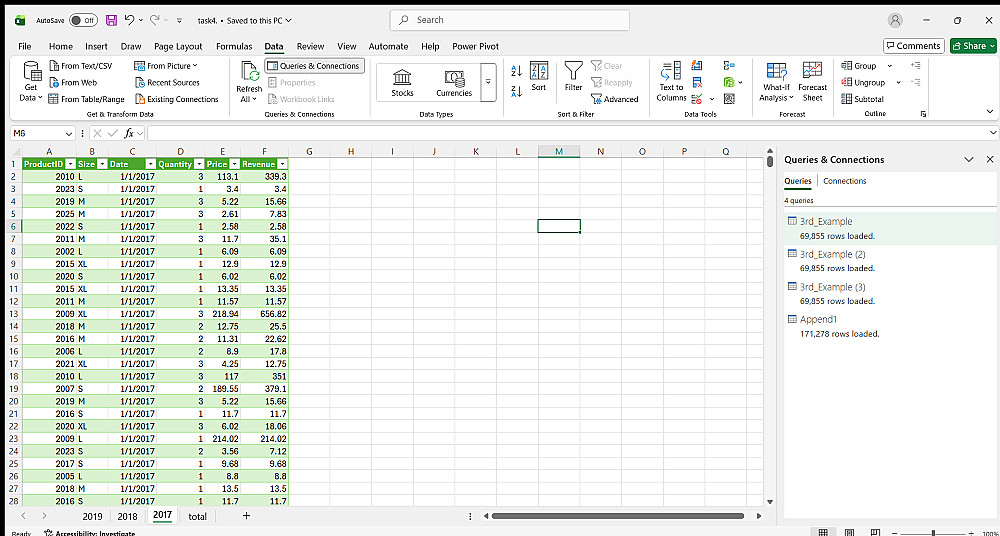Viewport: 1000px width, 536px height.
Task: Expand the Data Types gallery
Action: [489, 82]
